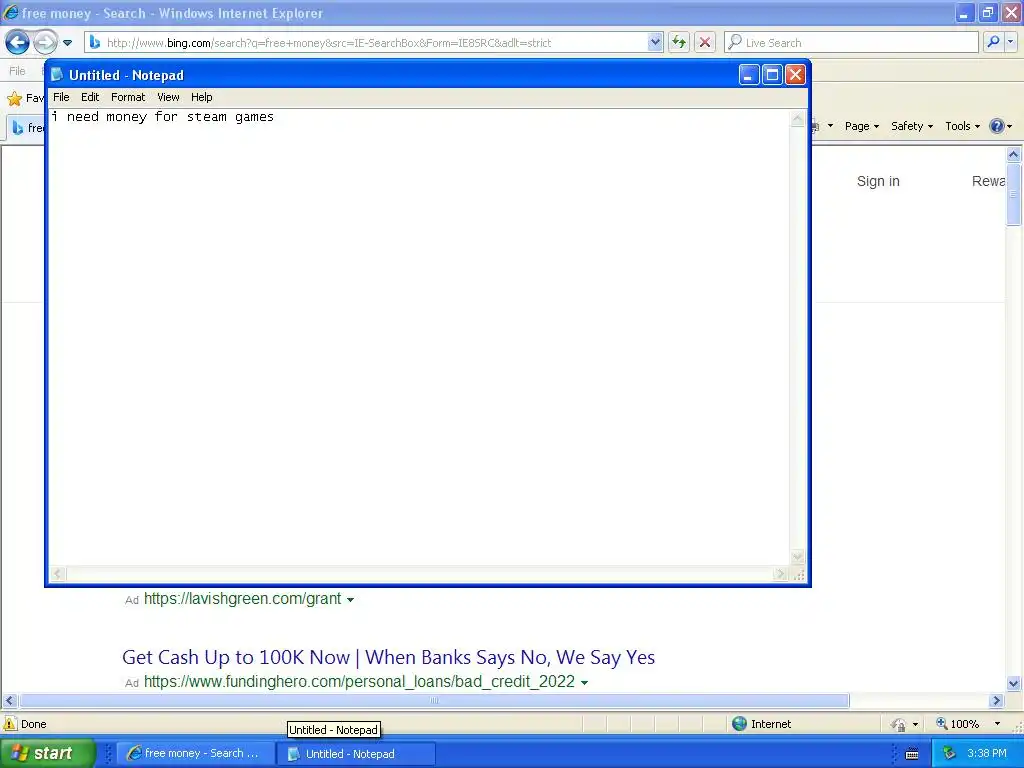1024x768 pixels.
Task: Open the Tools menu in IE toolbar
Action: tap(962, 126)
